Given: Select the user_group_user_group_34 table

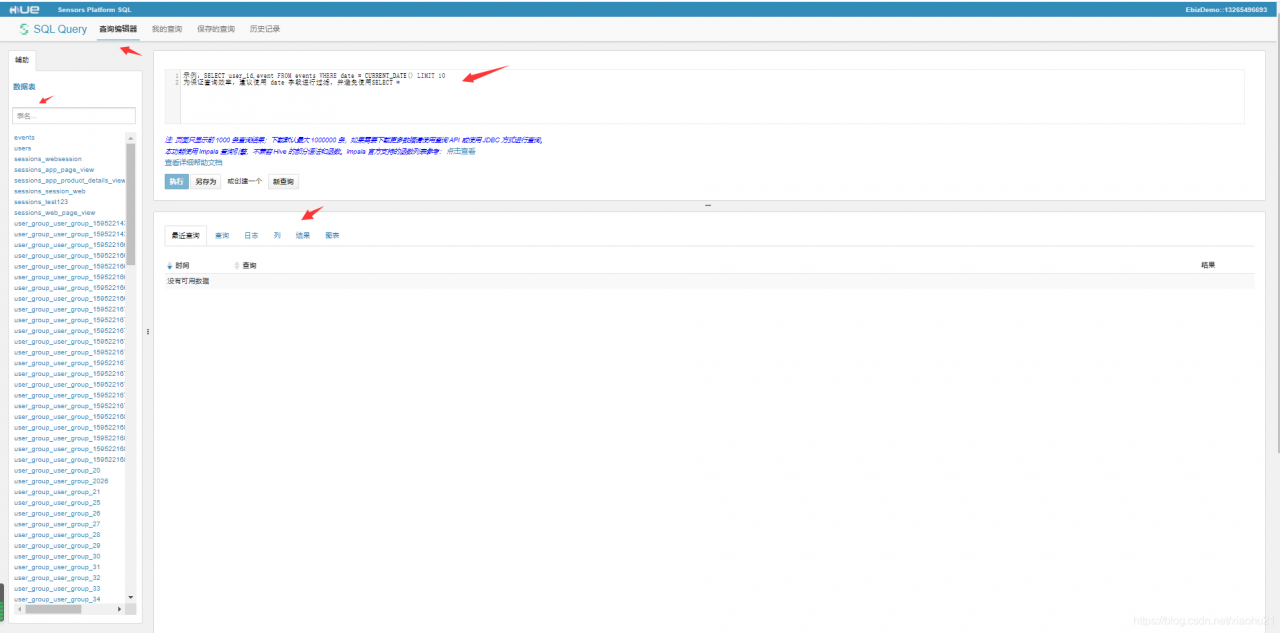Looking at the screenshot, I should coord(57,599).
